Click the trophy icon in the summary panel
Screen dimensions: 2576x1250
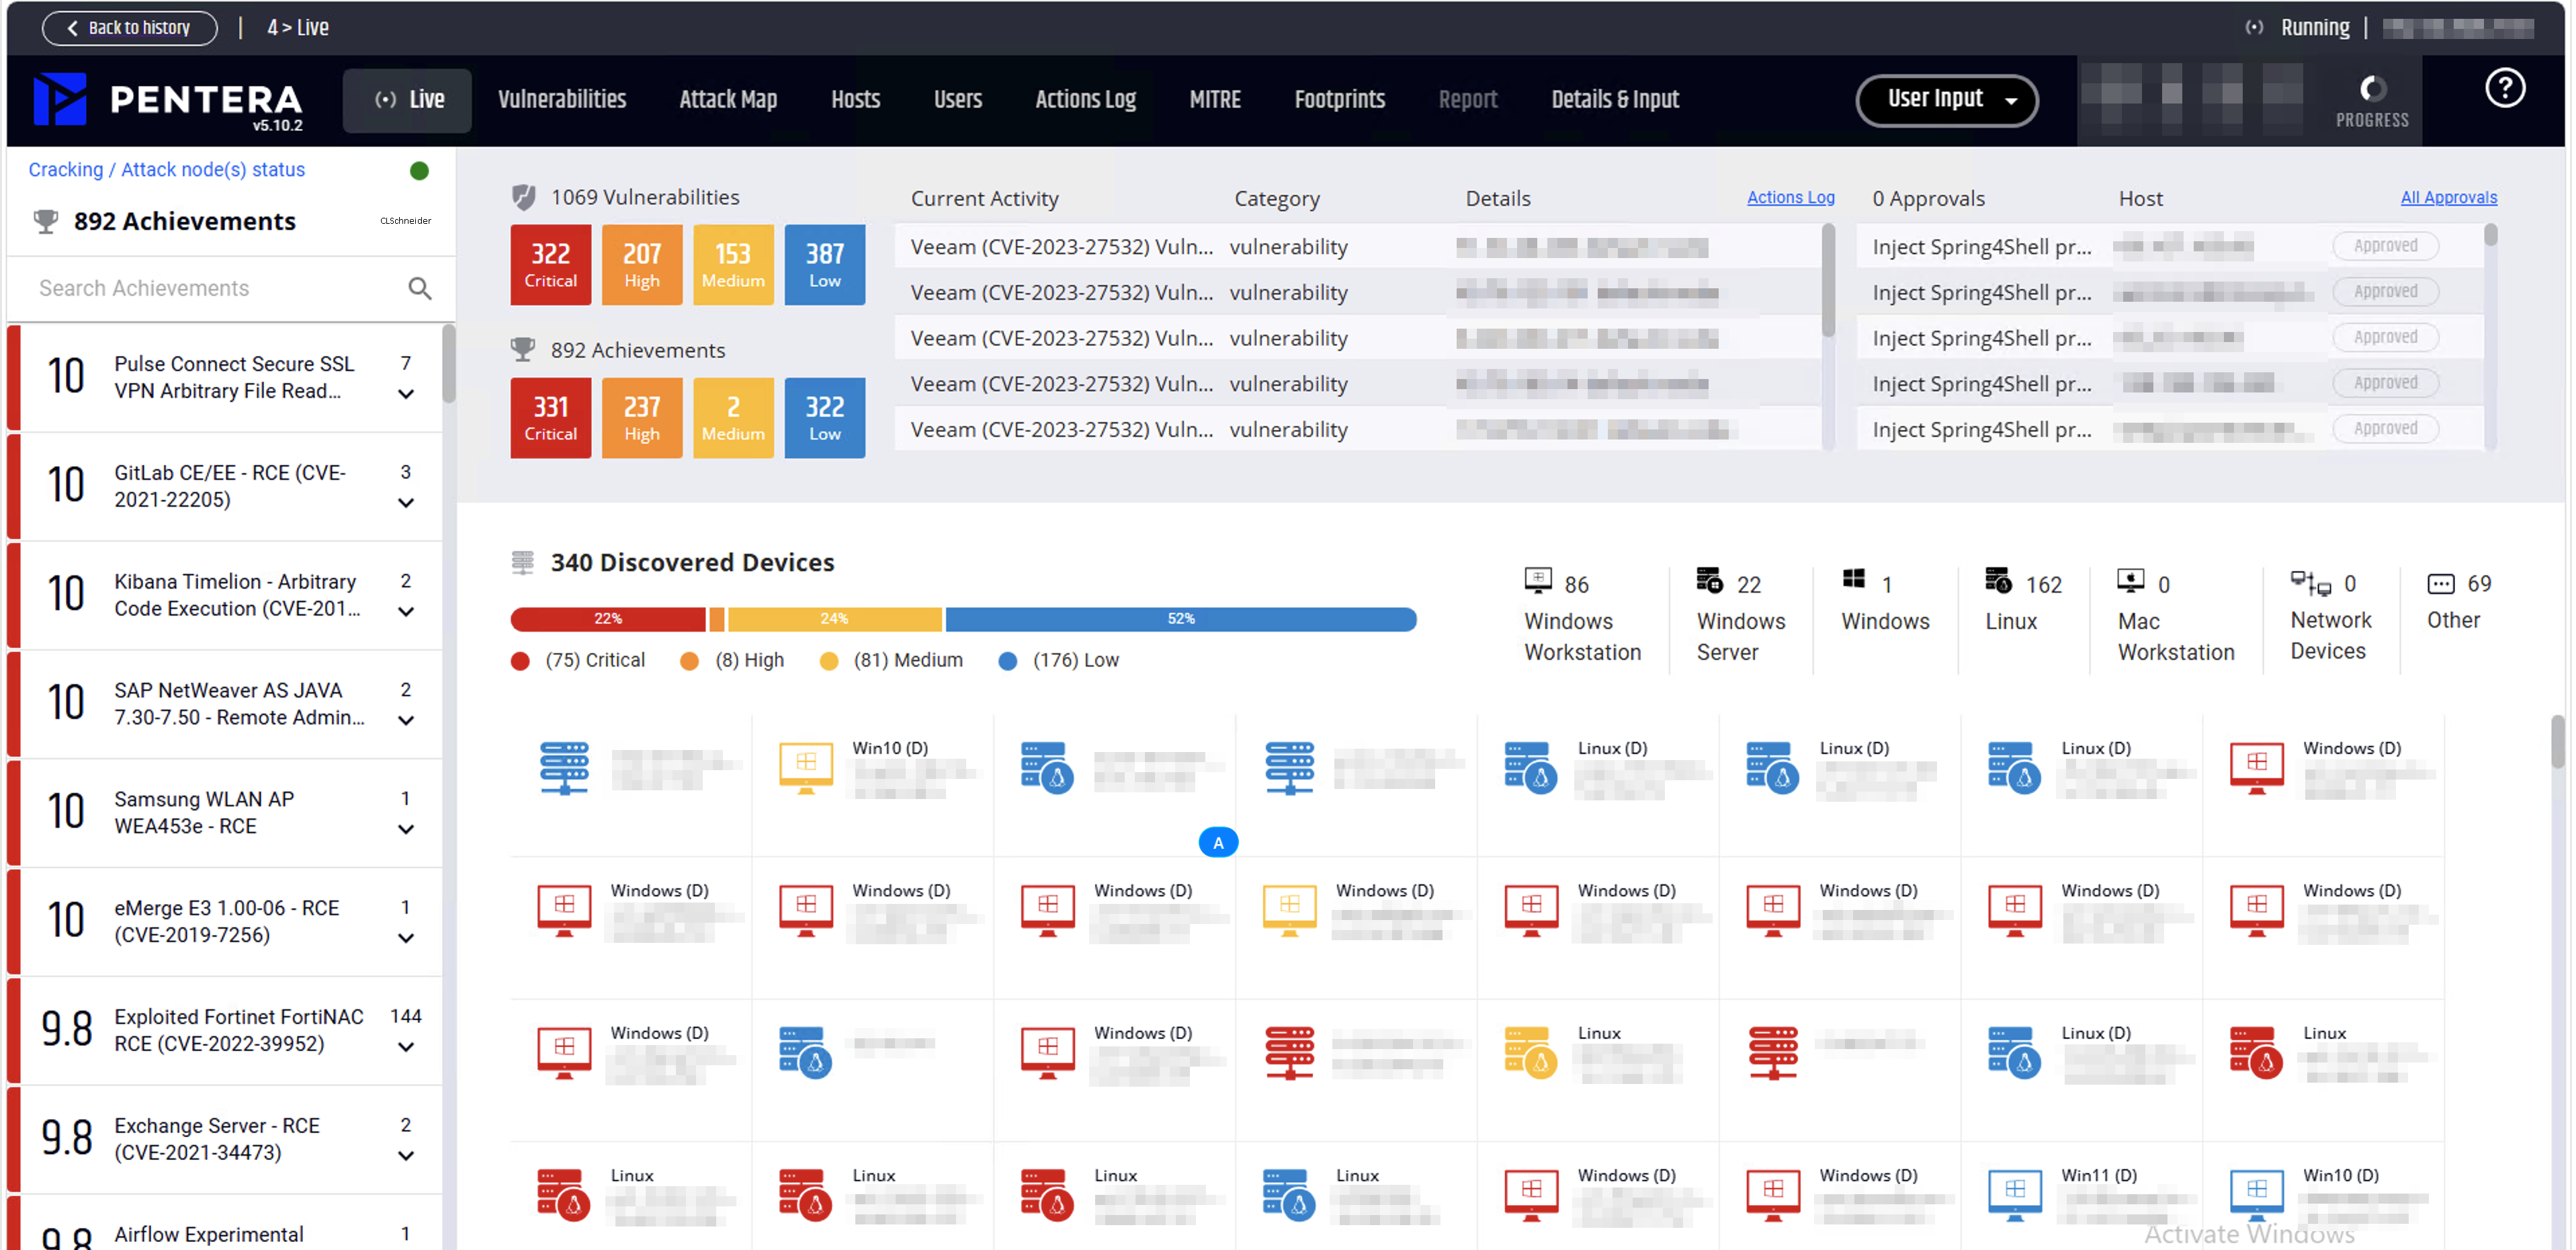point(522,350)
